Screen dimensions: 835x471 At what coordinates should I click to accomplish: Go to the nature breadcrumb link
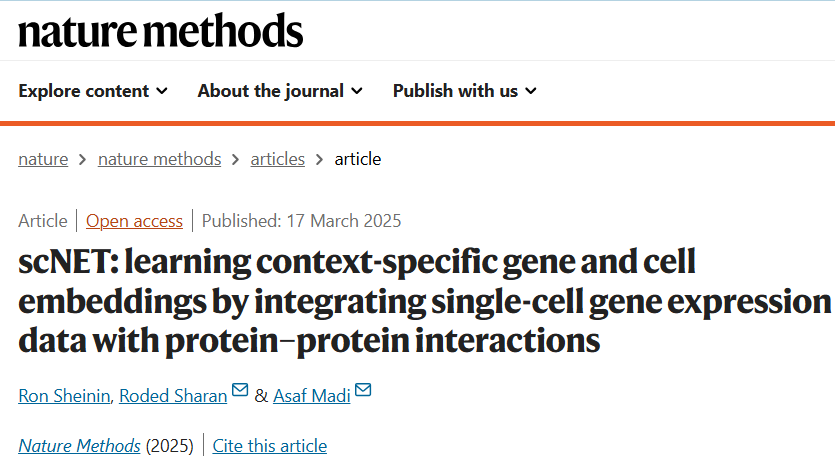pyautogui.click(x=43, y=159)
